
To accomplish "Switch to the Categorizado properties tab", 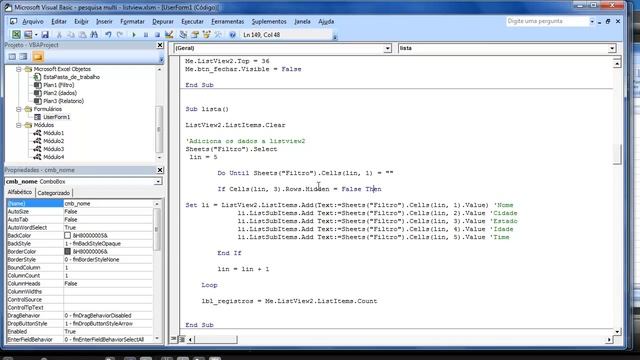I will click(53, 193).
